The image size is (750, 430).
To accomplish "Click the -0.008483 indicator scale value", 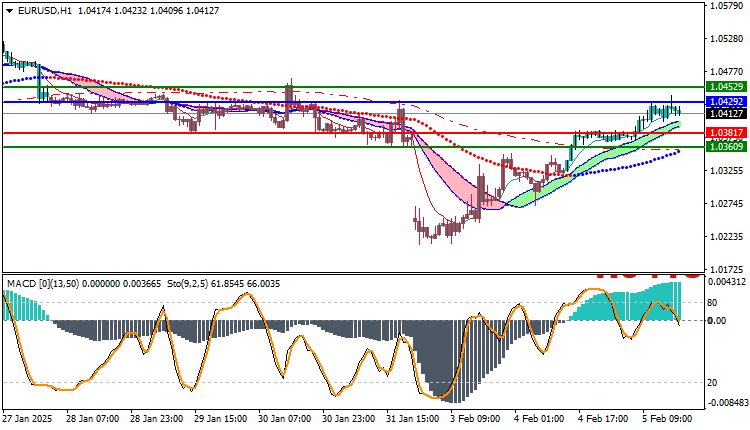I will point(727,403).
